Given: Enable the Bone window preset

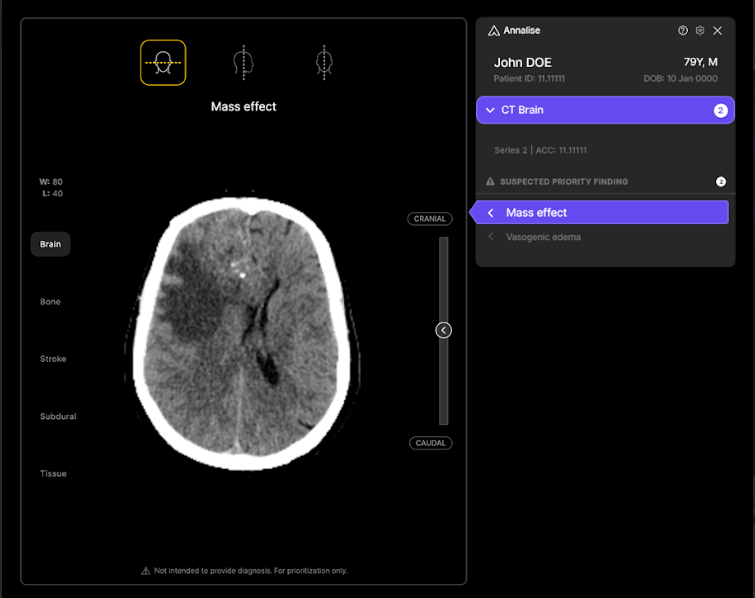Looking at the screenshot, I should pos(50,301).
